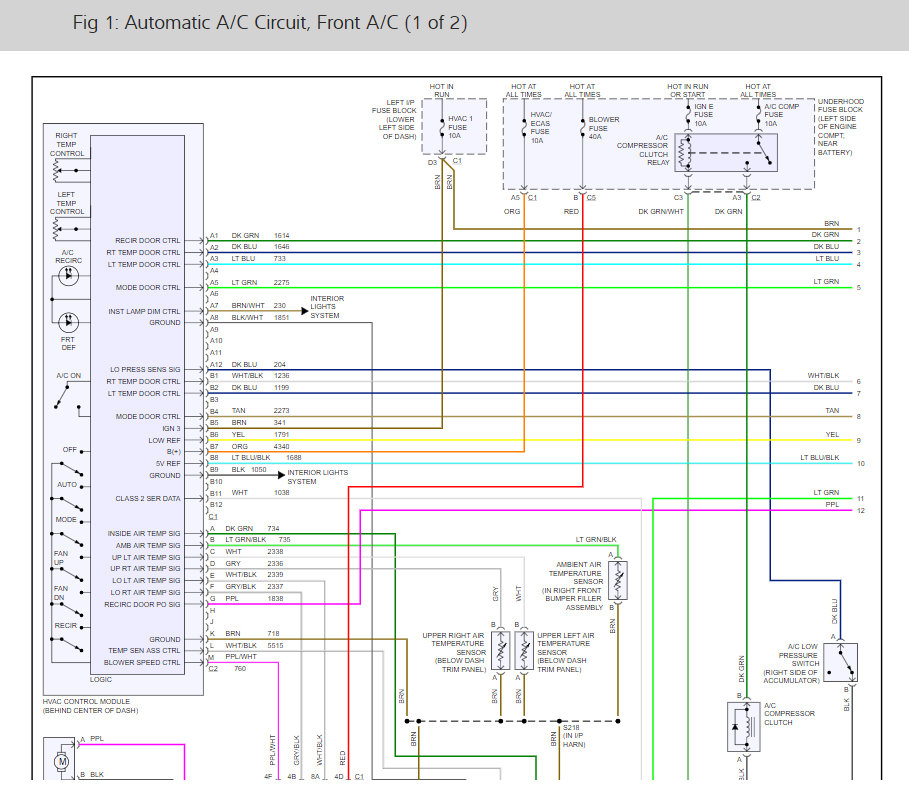Click the LO PRESS SENS SIG label
Screen dimensions: 909x804
(x=146, y=369)
